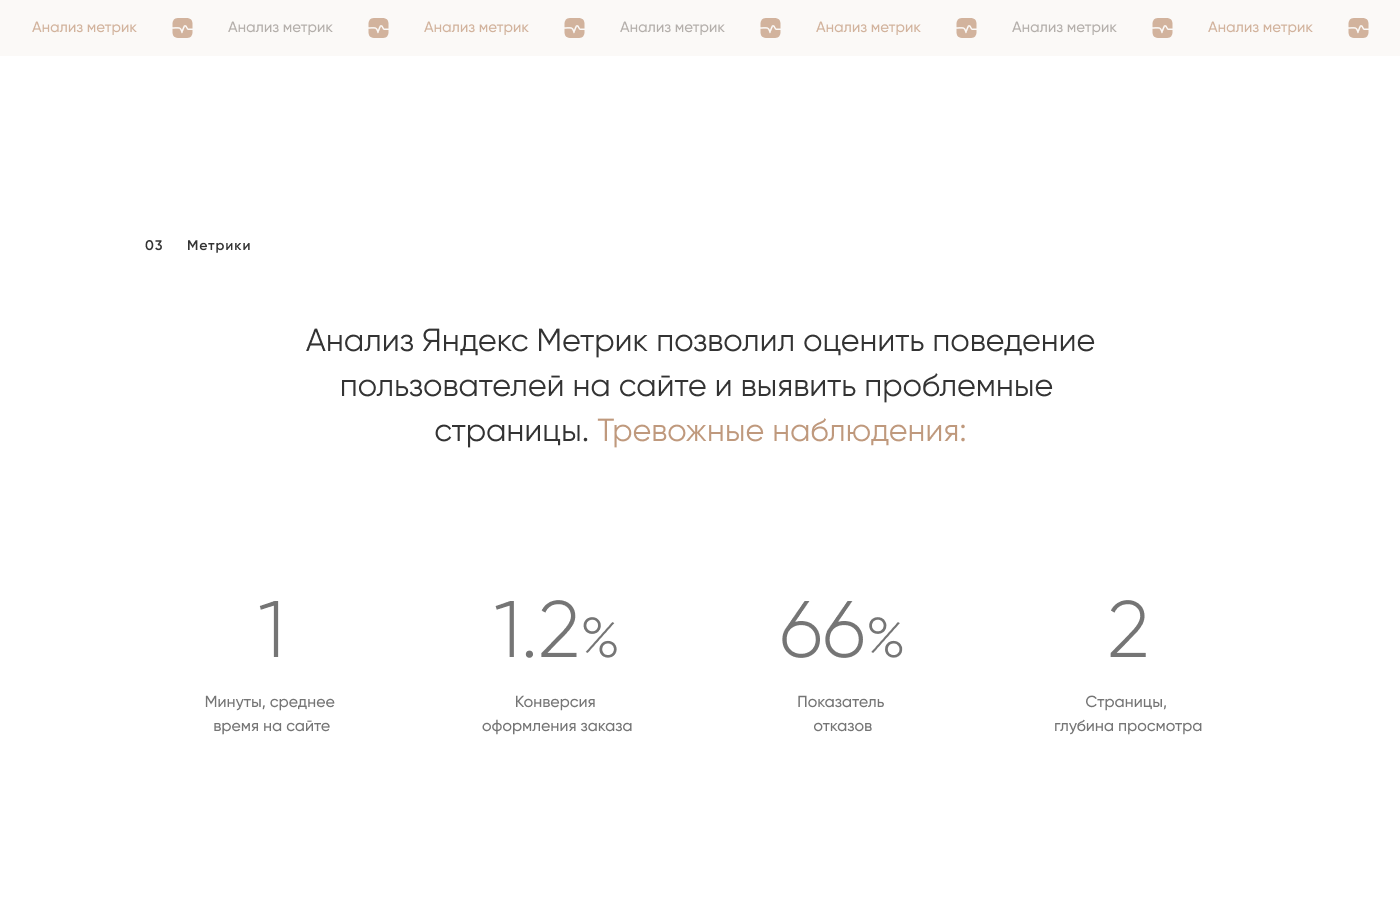Click the 'Конверсия оформления заказа' caption
1400x919 pixels.
[x=556, y=714]
